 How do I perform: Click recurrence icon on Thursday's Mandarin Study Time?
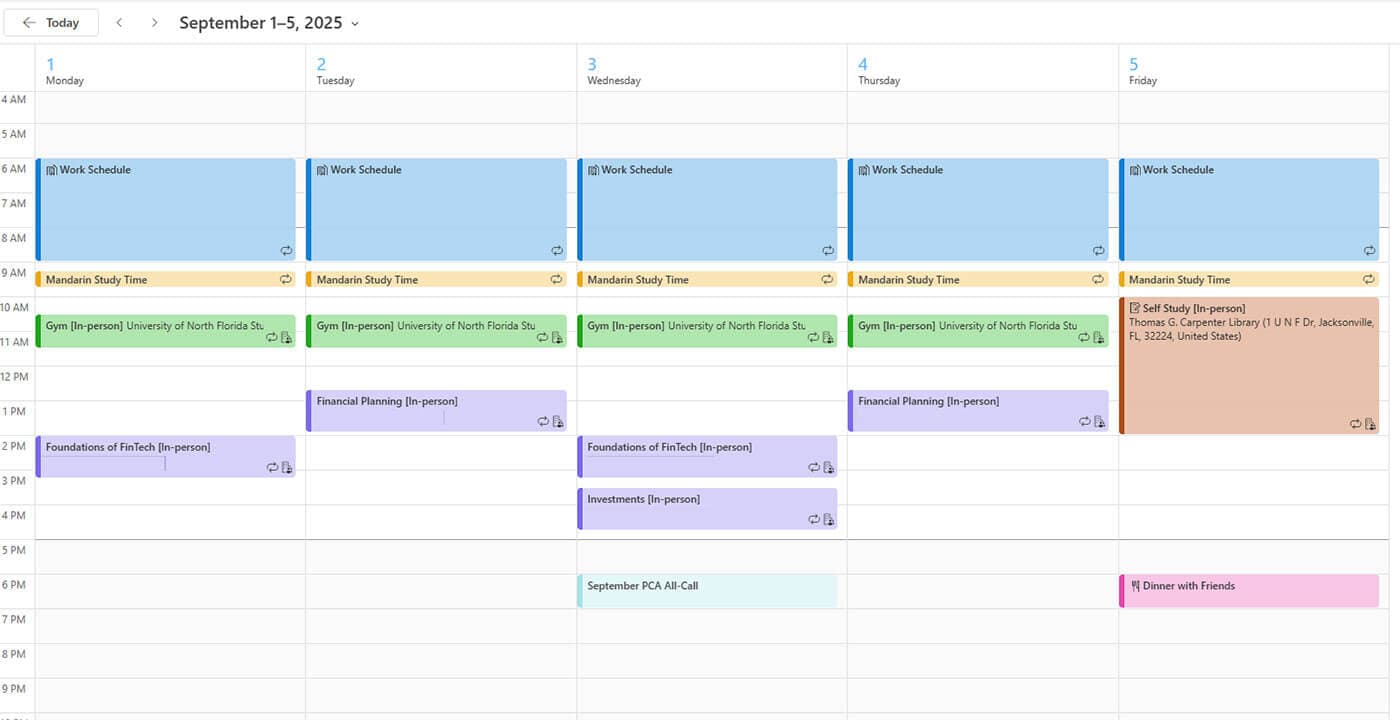coord(1098,279)
